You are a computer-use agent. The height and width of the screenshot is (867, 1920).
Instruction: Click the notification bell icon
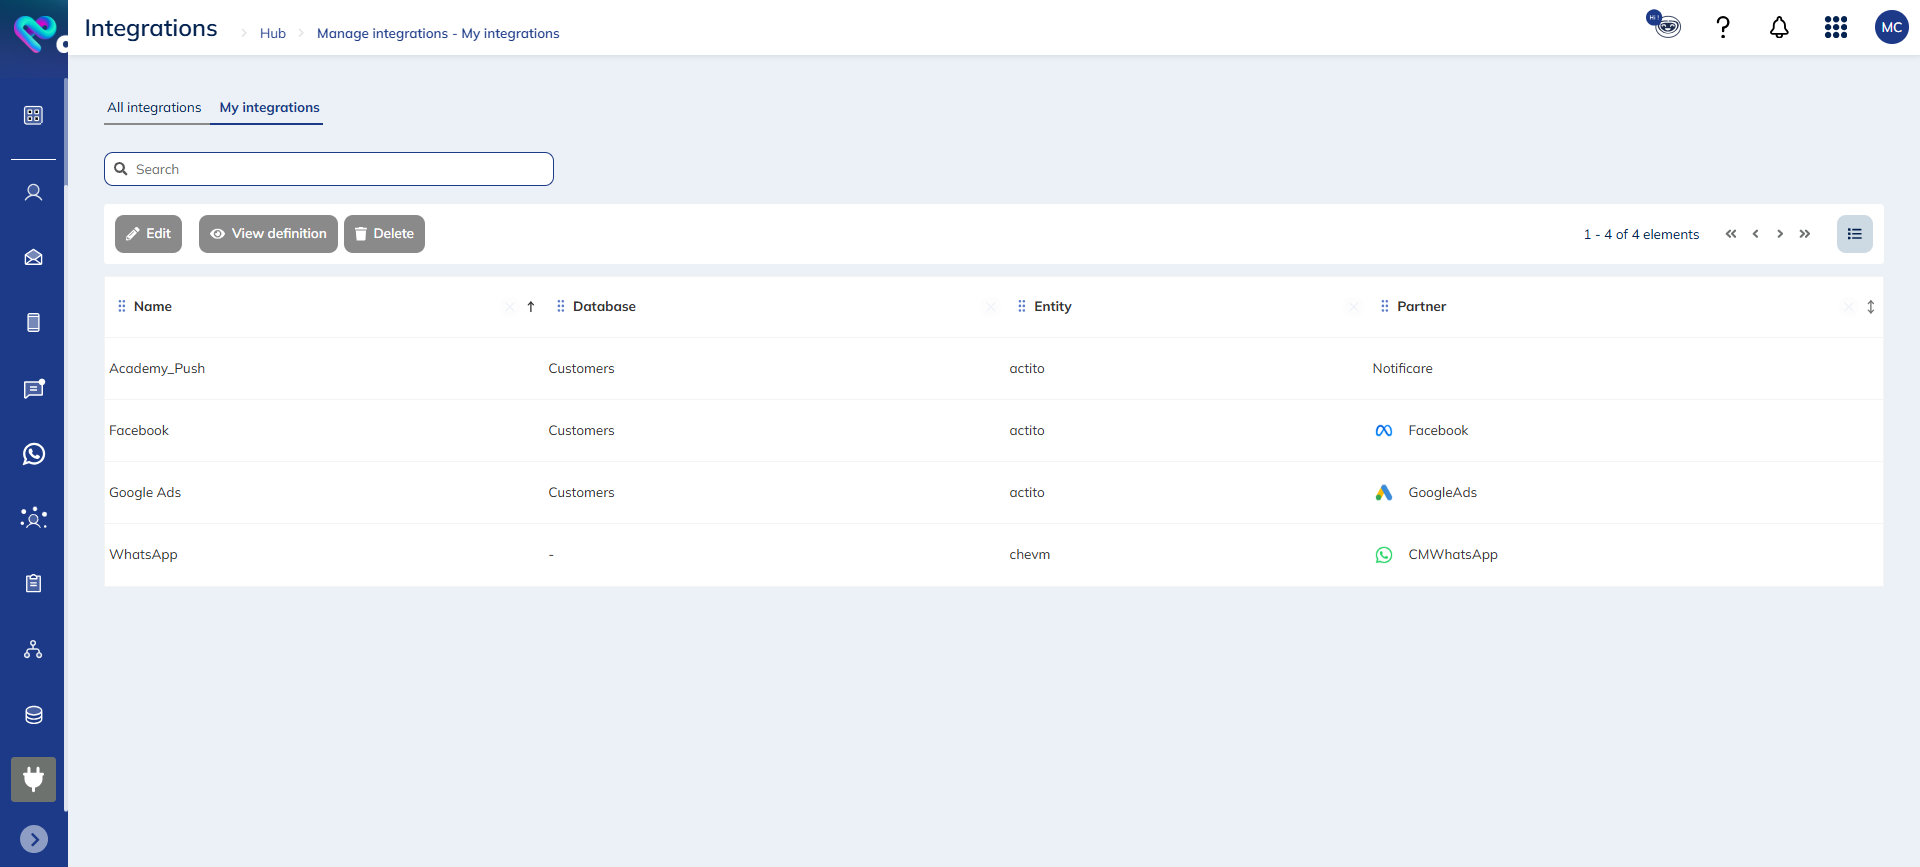pyautogui.click(x=1779, y=28)
